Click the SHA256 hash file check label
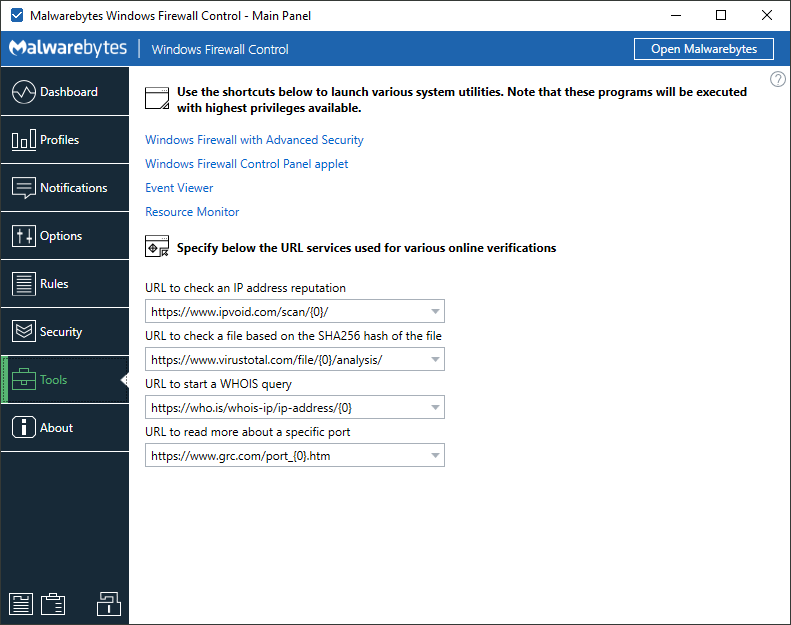This screenshot has height=625, width=791. click(294, 336)
